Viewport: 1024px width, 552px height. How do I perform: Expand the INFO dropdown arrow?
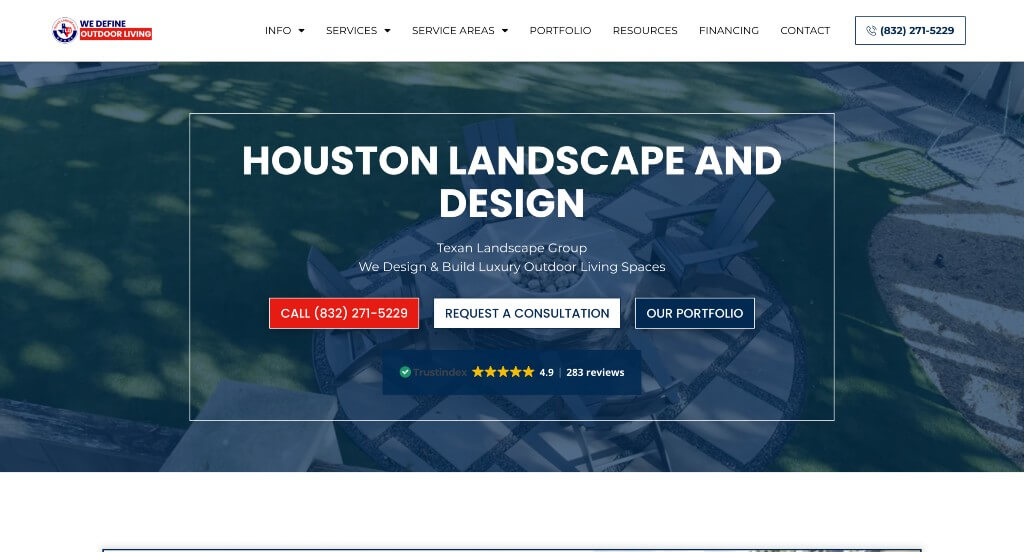point(301,31)
